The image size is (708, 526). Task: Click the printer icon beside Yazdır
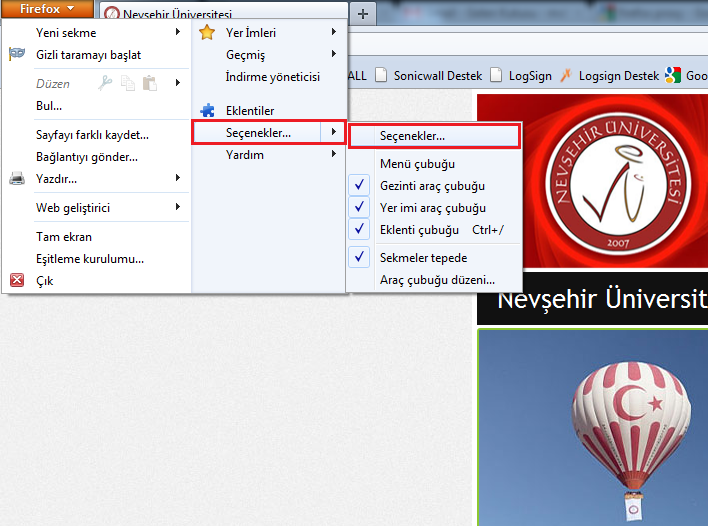[x=17, y=179]
